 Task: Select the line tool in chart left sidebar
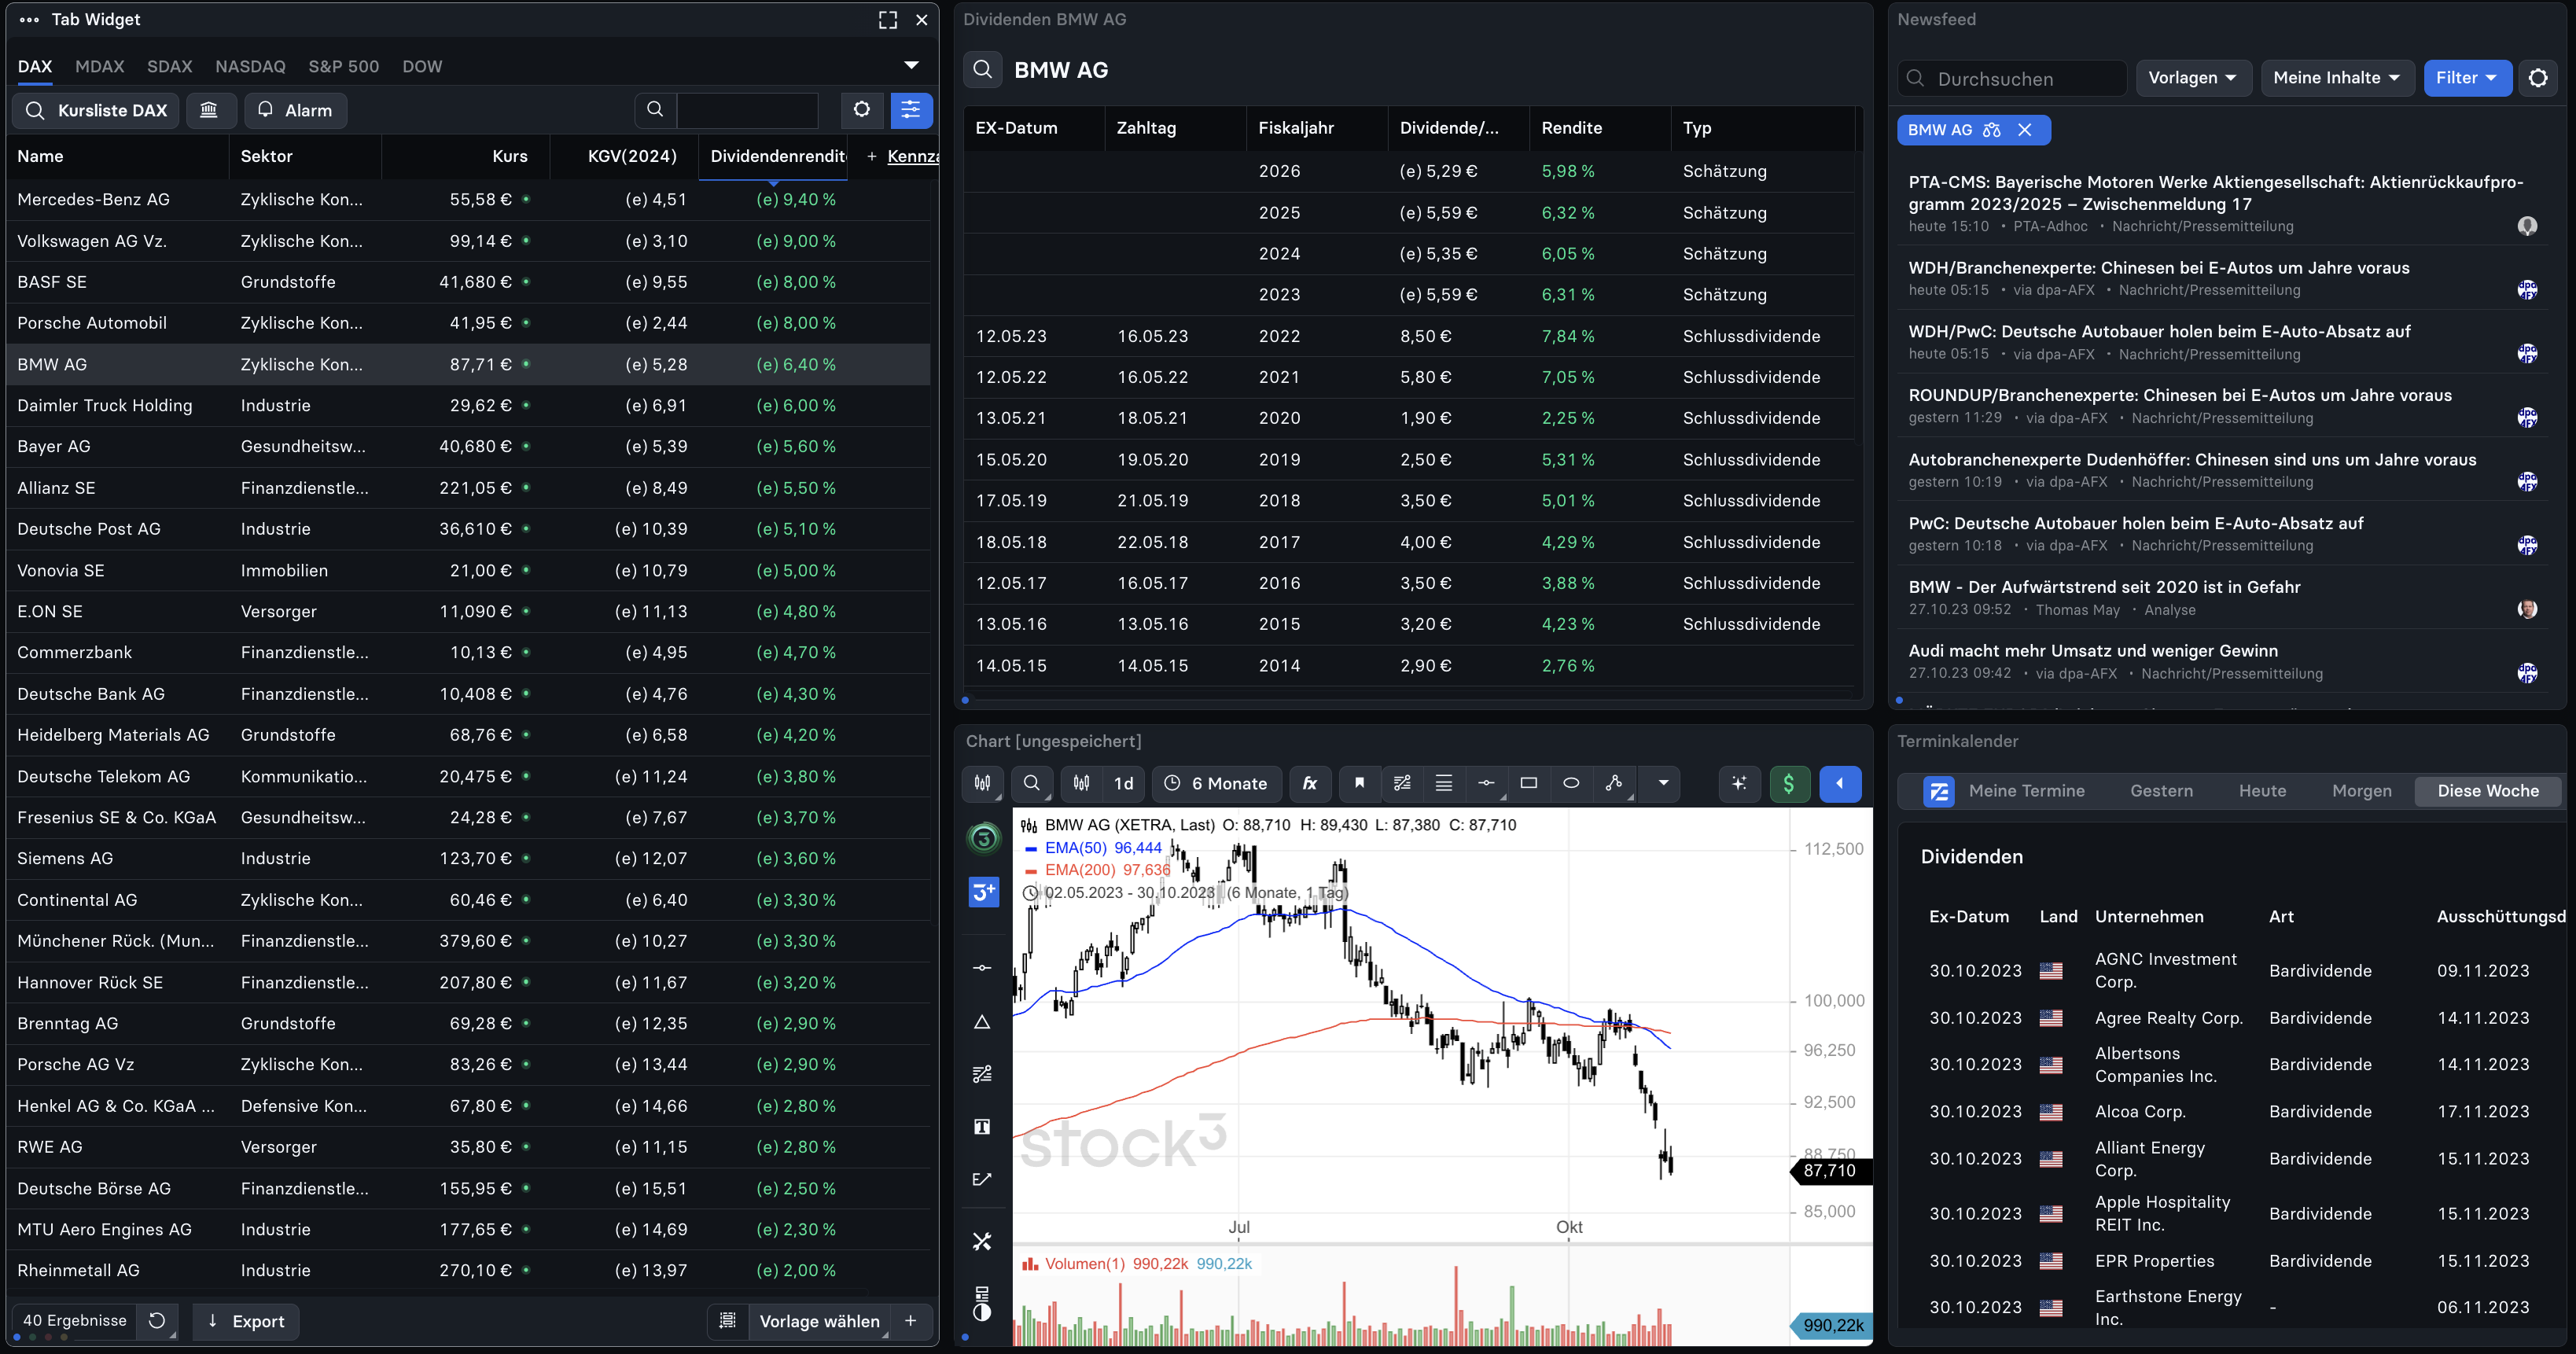(982, 967)
